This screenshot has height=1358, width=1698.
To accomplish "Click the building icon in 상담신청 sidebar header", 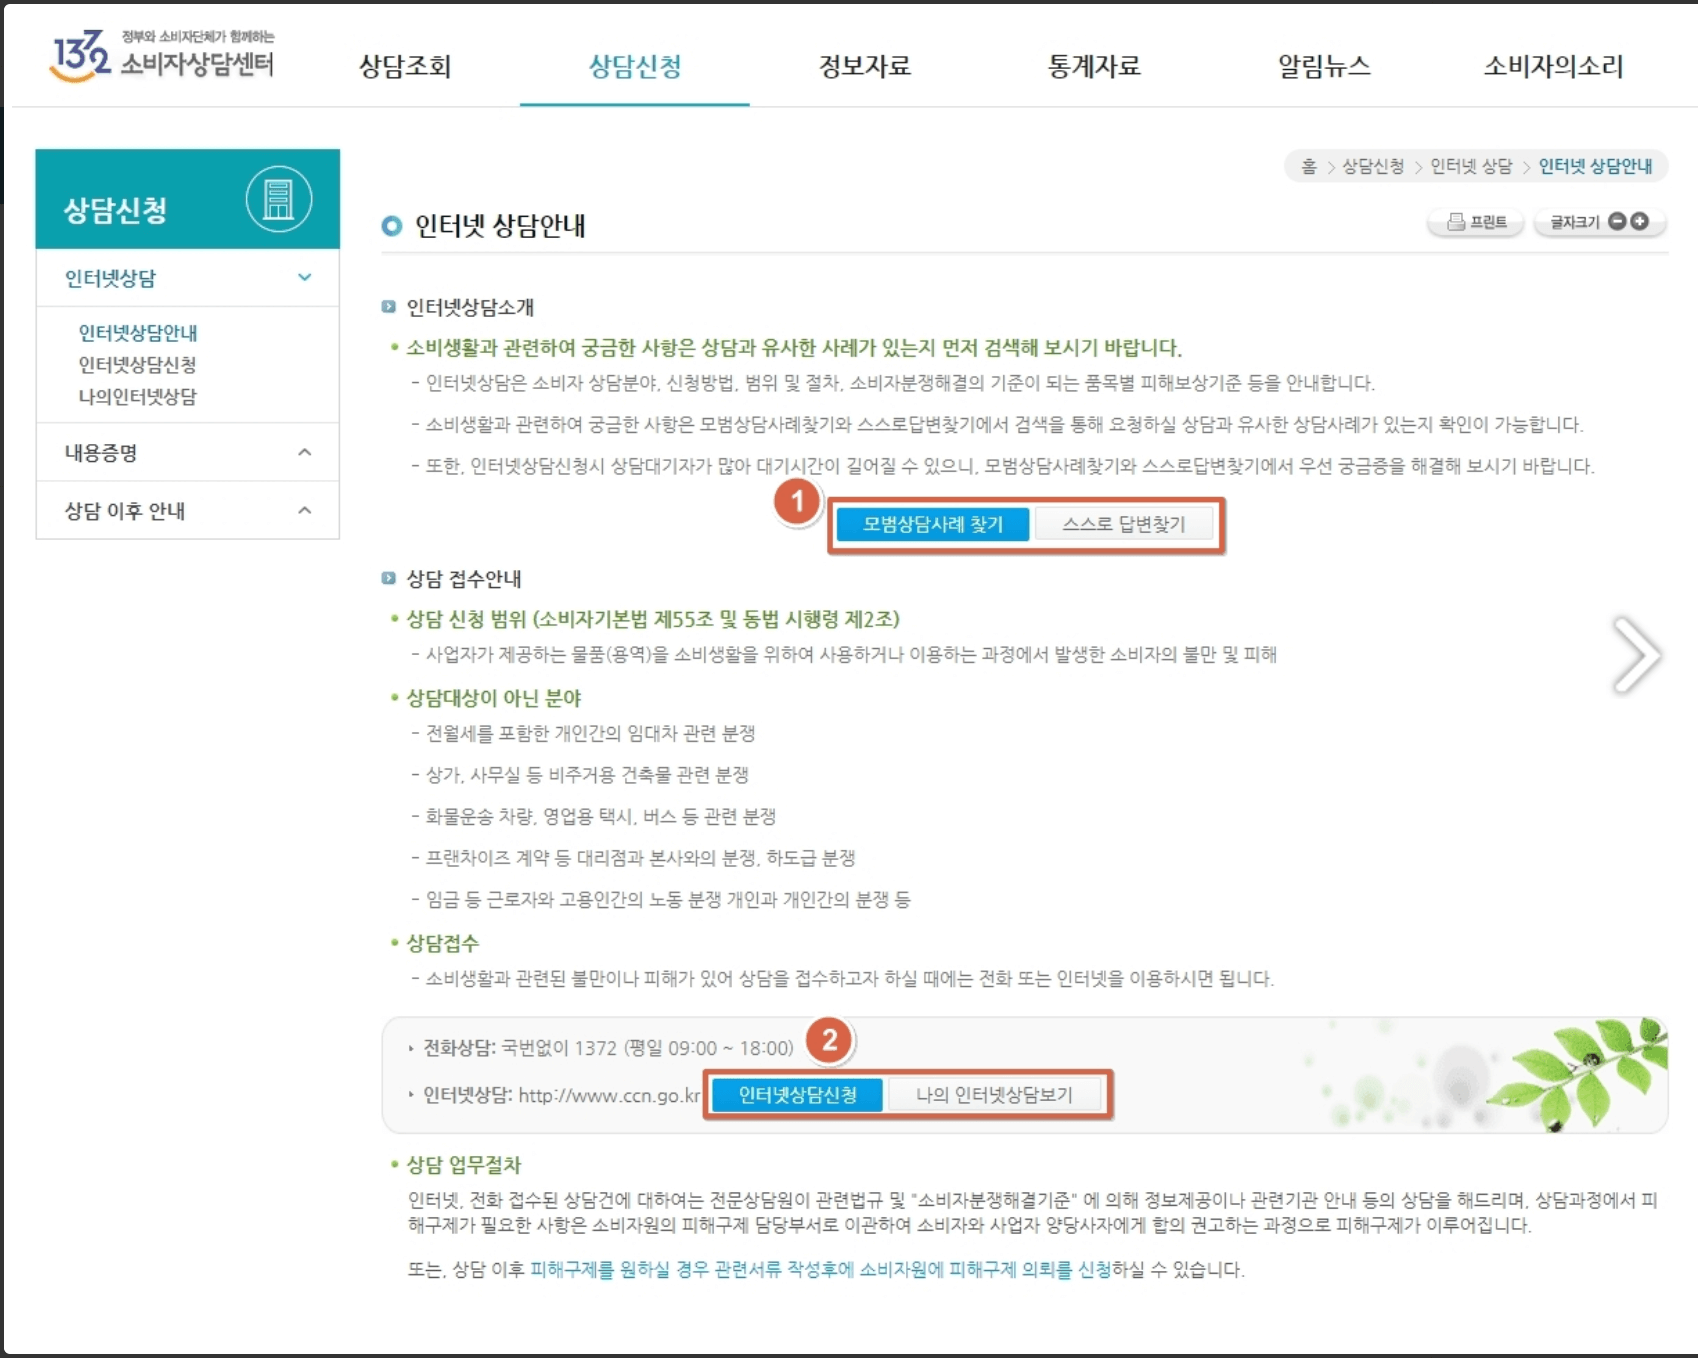I will [x=280, y=199].
